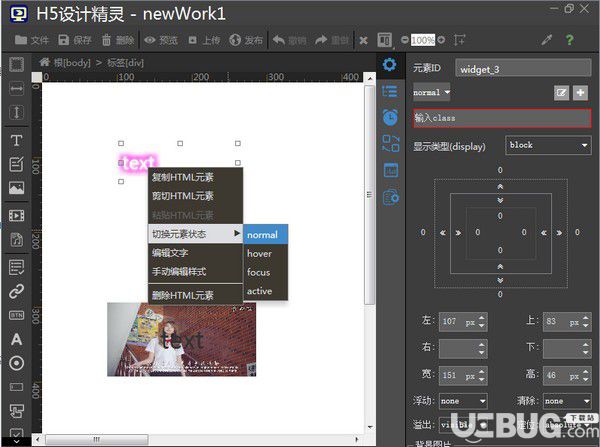Select the radio button circle tool
Screen dimensions: 600x447
point(16,363)
